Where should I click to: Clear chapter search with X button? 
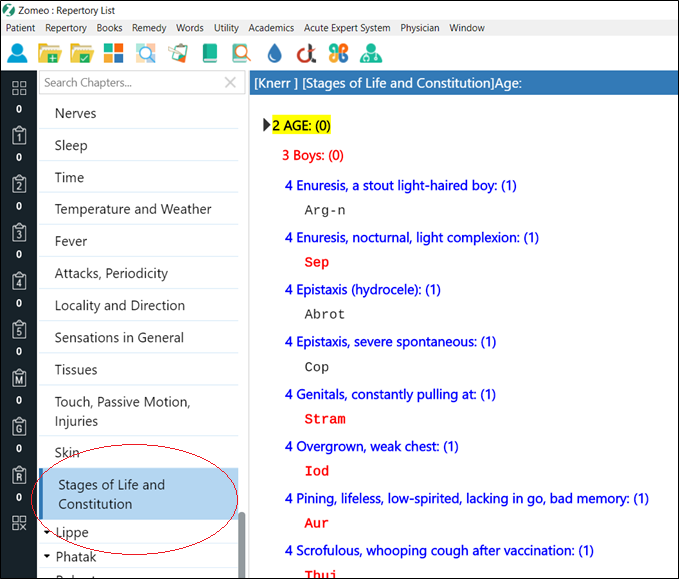(230, 83)
